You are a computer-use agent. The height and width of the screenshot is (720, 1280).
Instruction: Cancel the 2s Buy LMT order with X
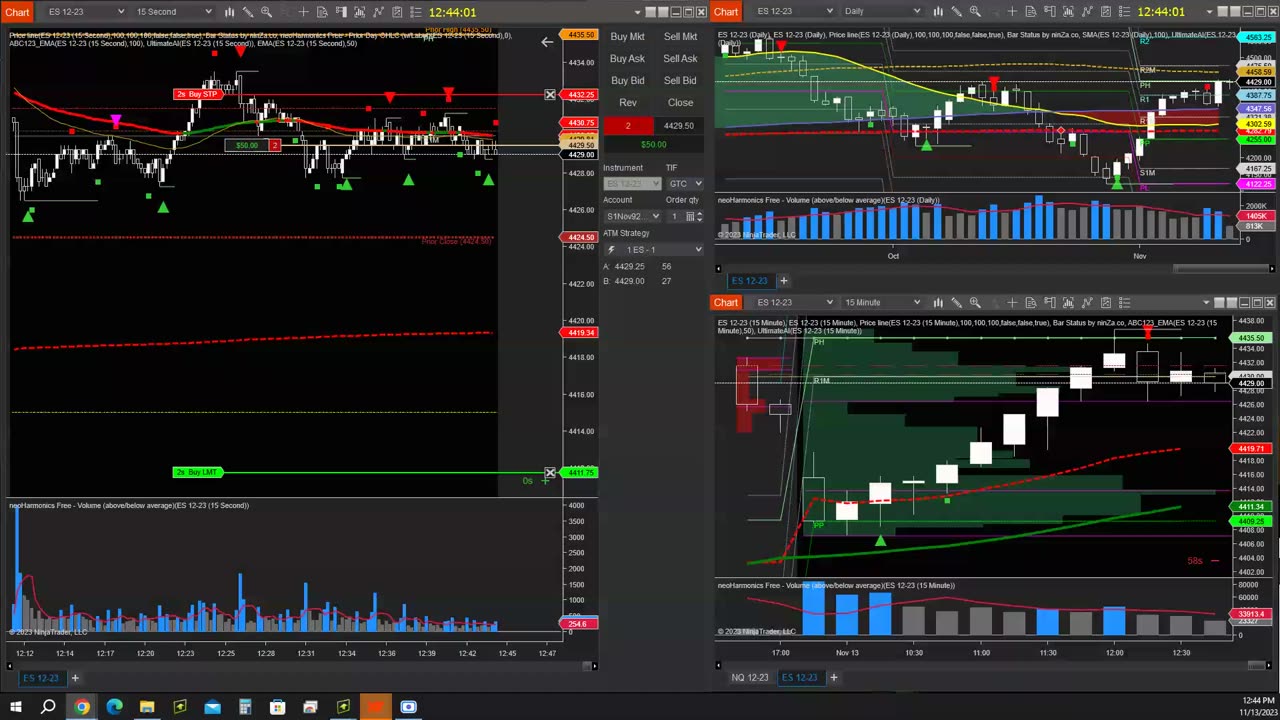click(x=549, y=472)
